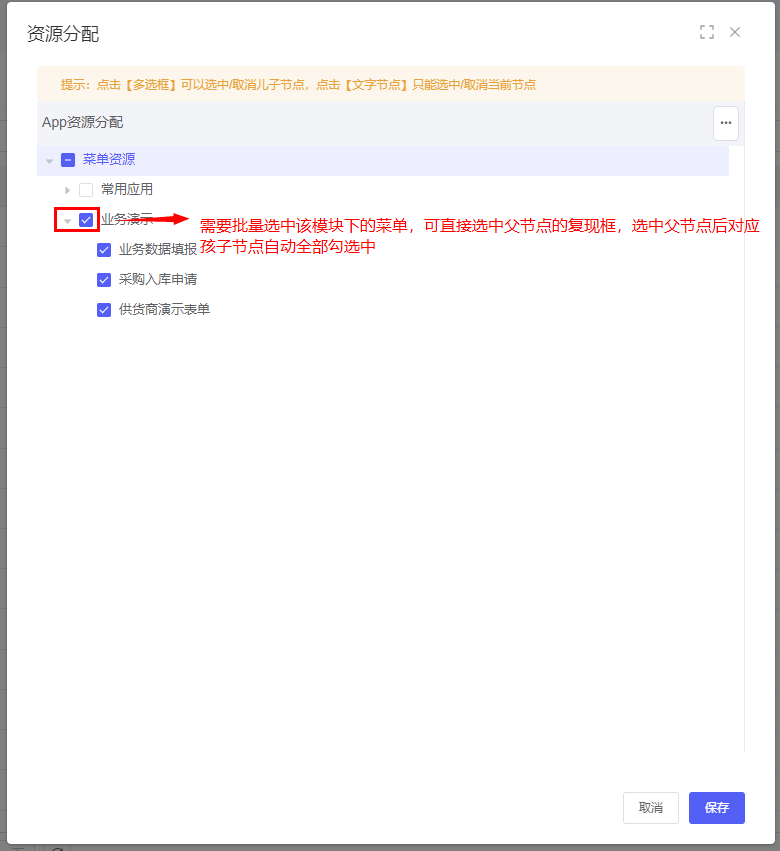Screen dimensions: 780x851
Task: Select the 业务演示 text node
Action: [x=127, y=219]
